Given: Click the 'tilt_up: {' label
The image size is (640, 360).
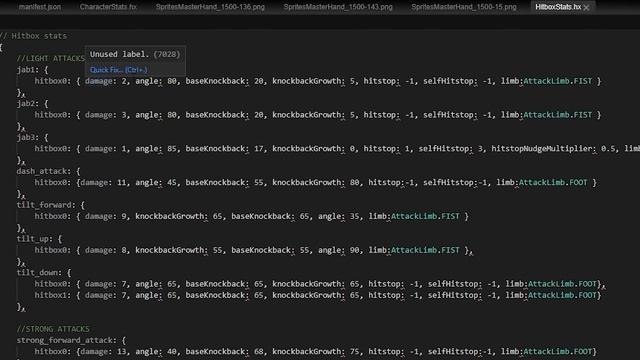Looking at the screenshot, I should click(39, 239).
